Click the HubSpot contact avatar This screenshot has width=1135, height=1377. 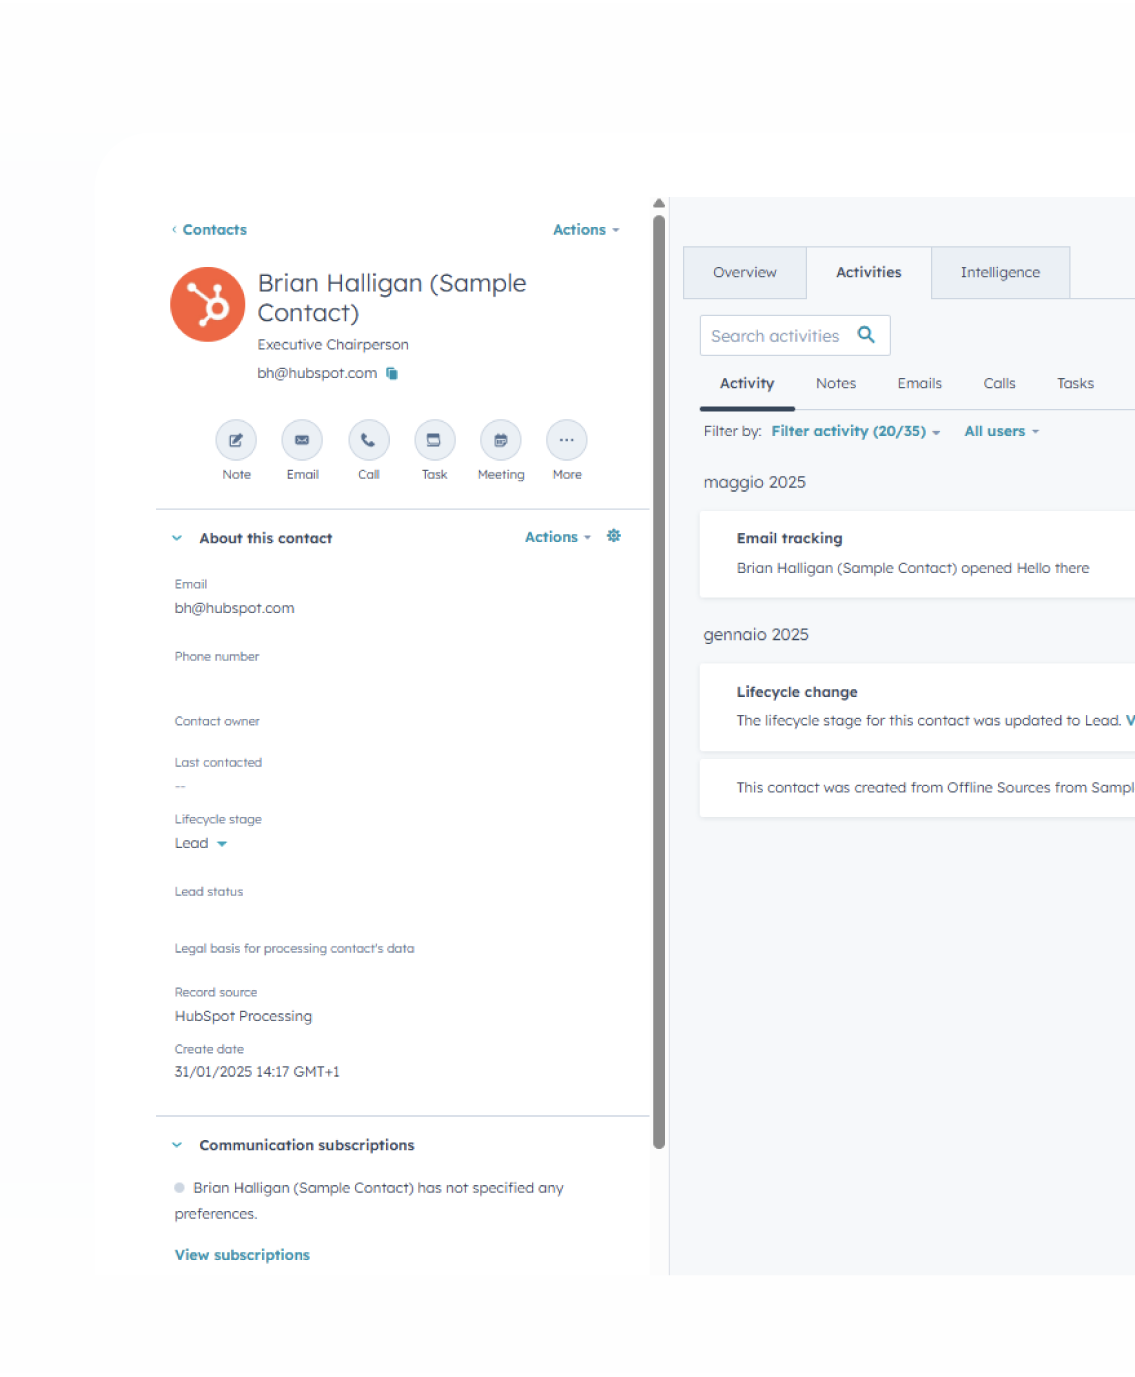(207, 304)
